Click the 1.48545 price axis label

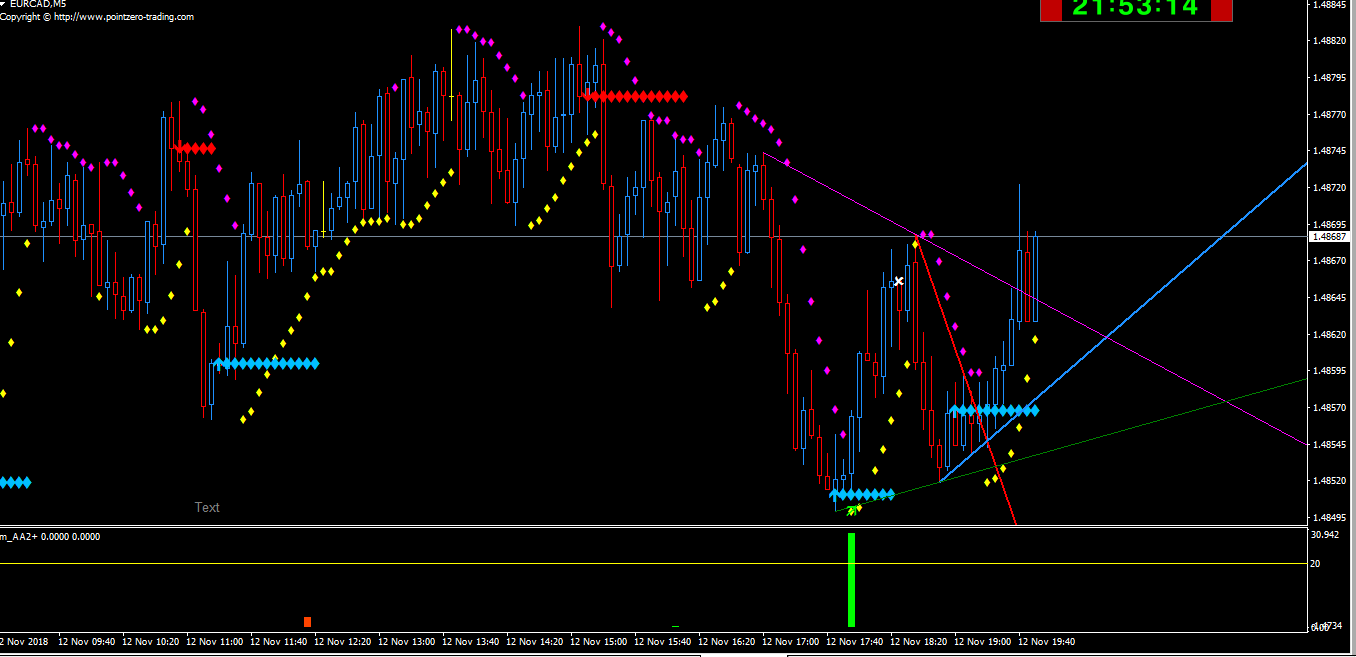pyautogui.click(x=1330, y=444)
